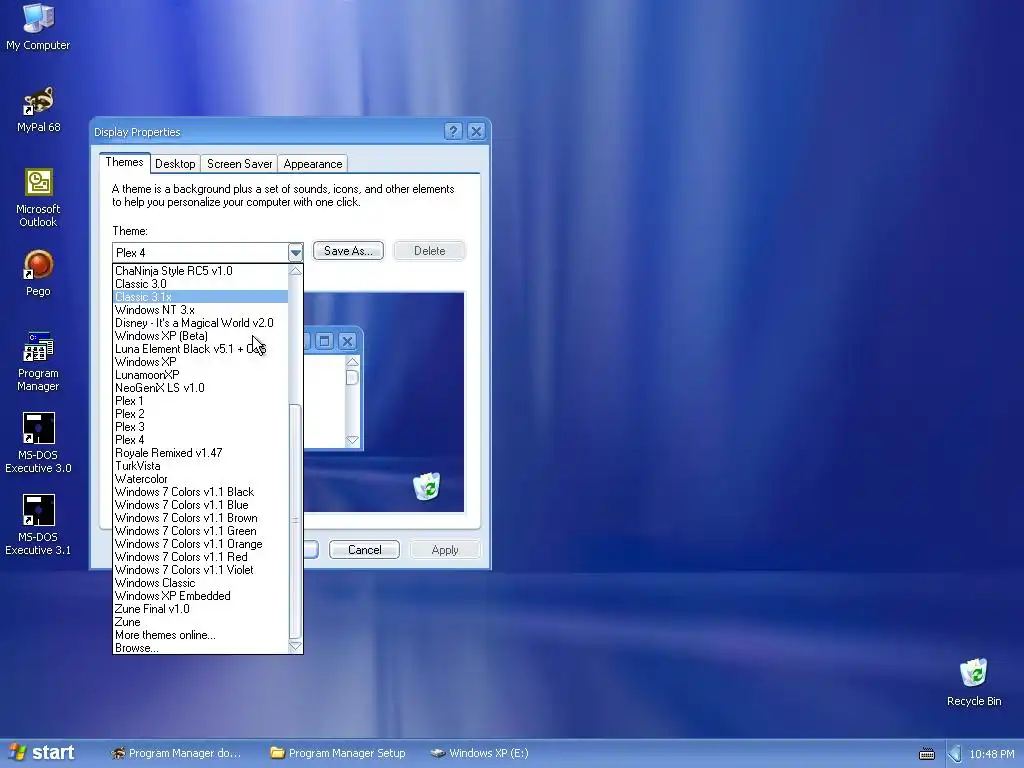This screenshot has height=768, width=1024.
Task: Choose the LunamoonXP theme
Action: [200, 375]
